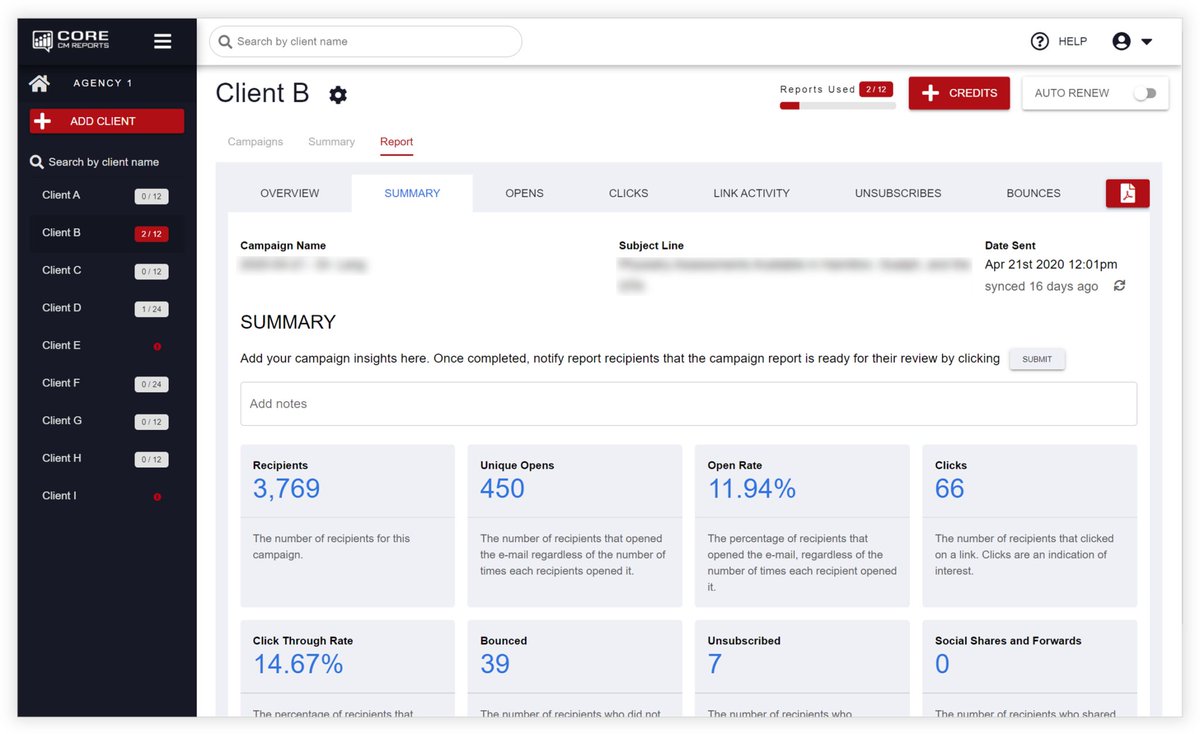Open the Bounces tab

tap(1033, 192)
